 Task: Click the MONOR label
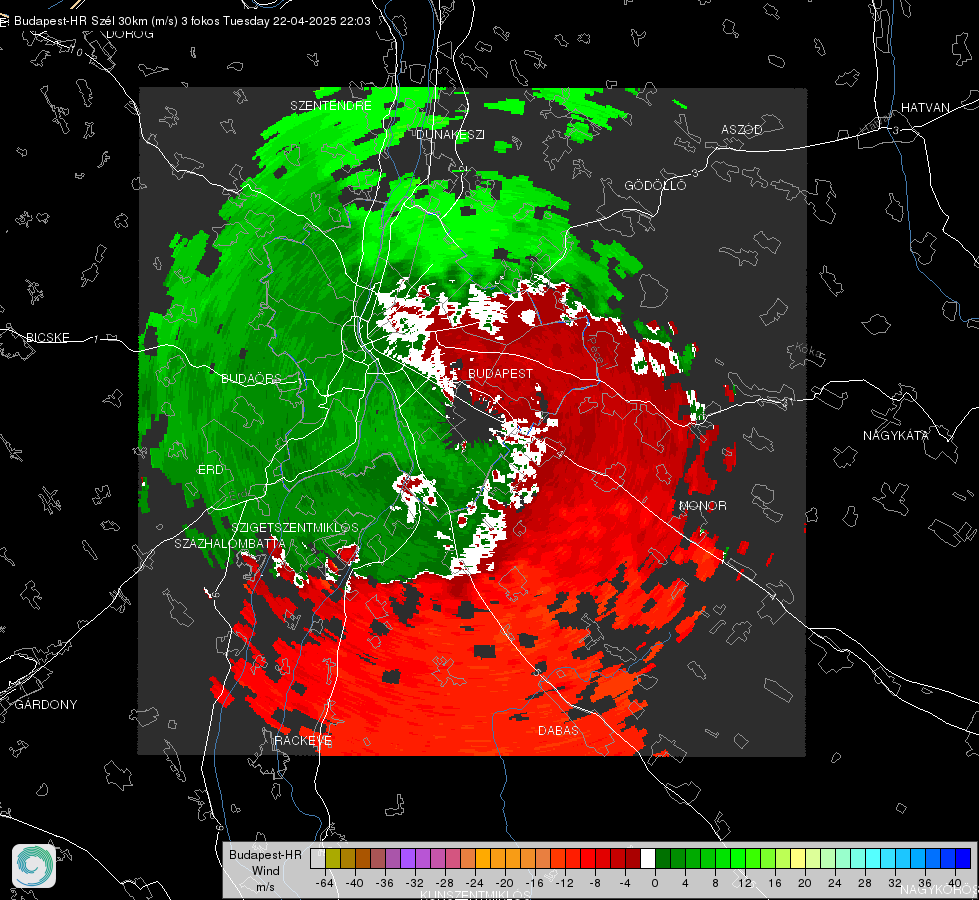[x=702, y=505]
